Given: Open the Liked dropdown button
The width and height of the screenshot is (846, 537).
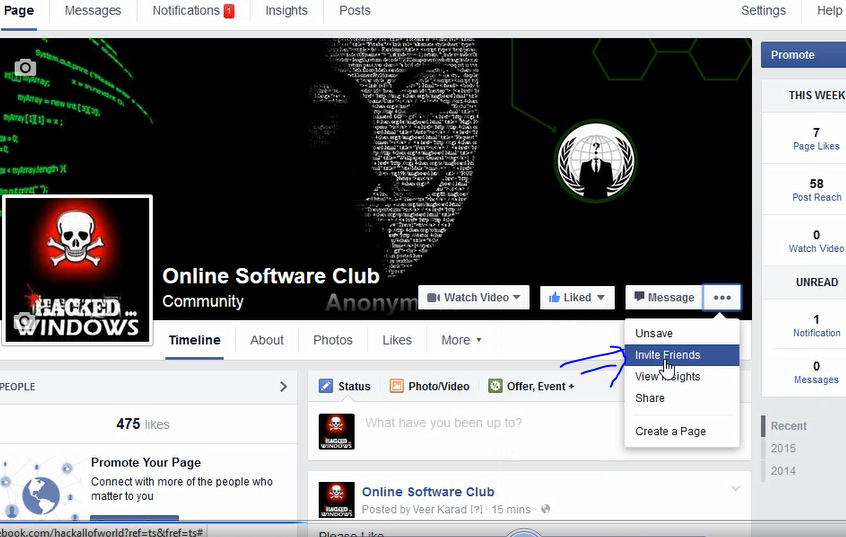Looking at the screenshot, I should click(x=577, y=297).
